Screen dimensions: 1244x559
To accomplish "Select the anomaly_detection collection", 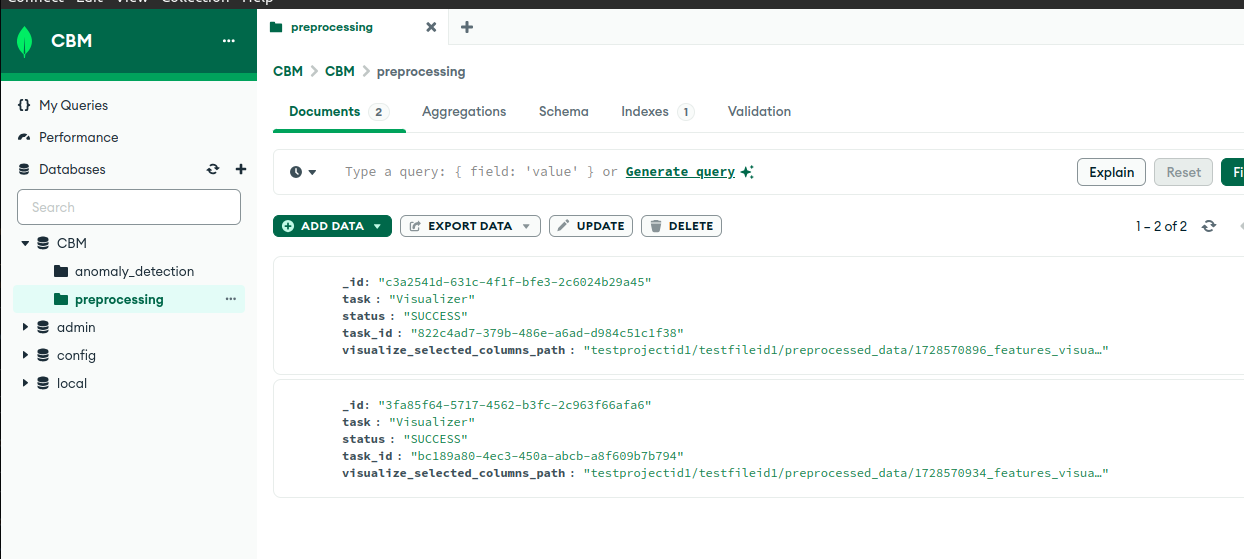I will [134, 271].
